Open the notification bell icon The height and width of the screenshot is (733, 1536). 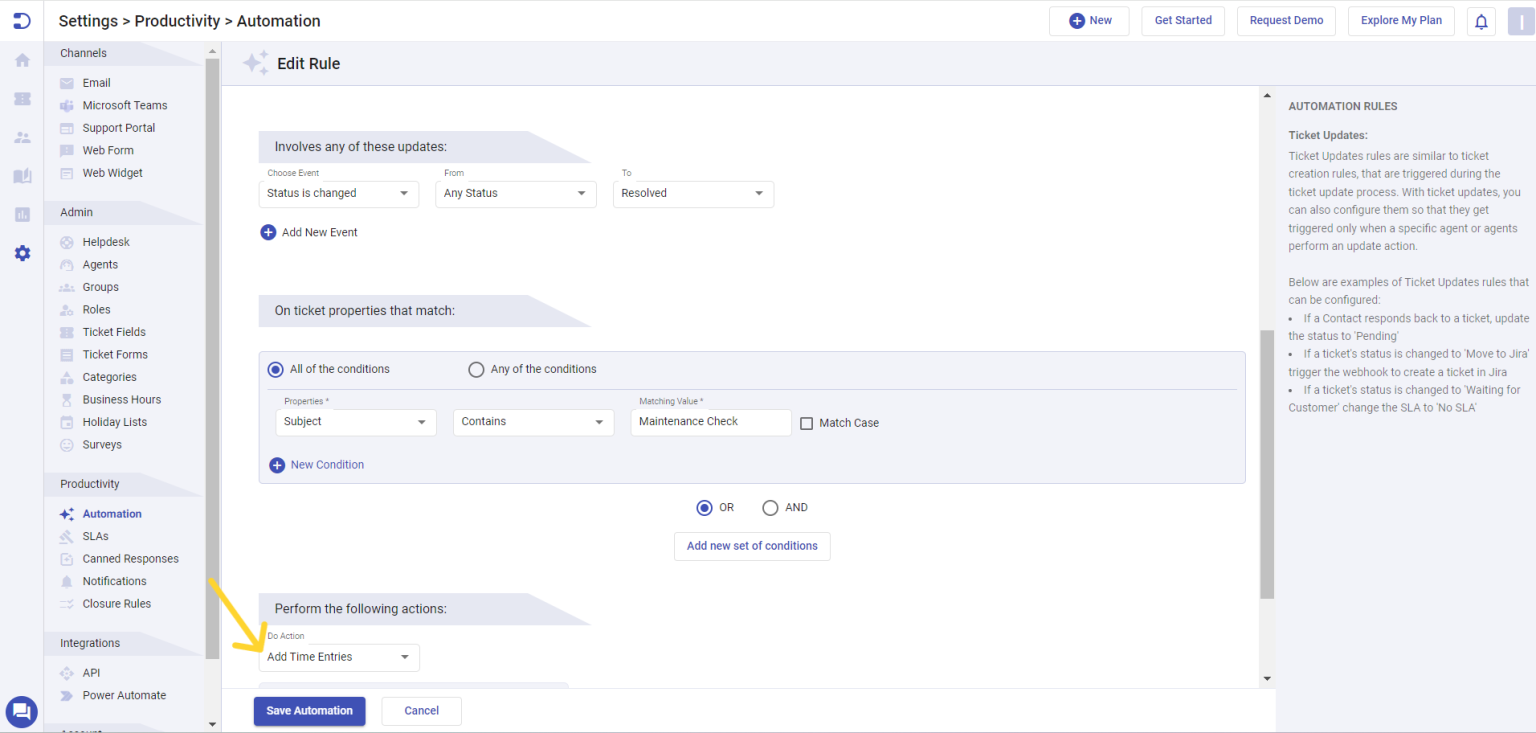coord(1481,20)
